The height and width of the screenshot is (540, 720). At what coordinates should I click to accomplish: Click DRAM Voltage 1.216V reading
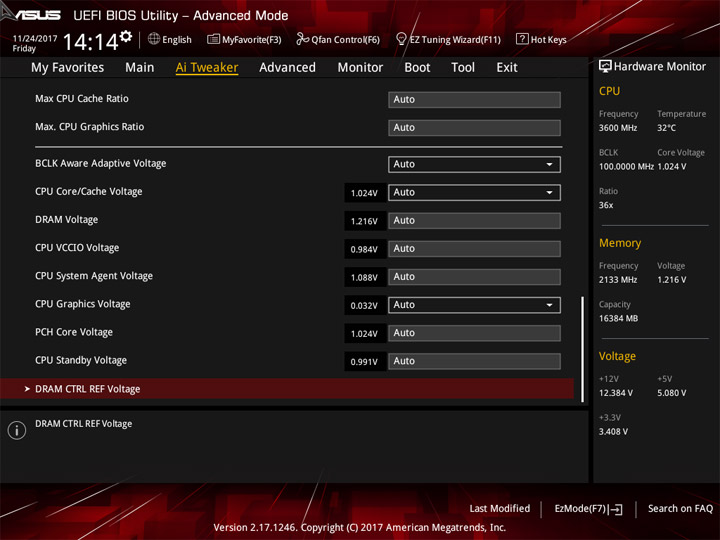click(365, 221)
